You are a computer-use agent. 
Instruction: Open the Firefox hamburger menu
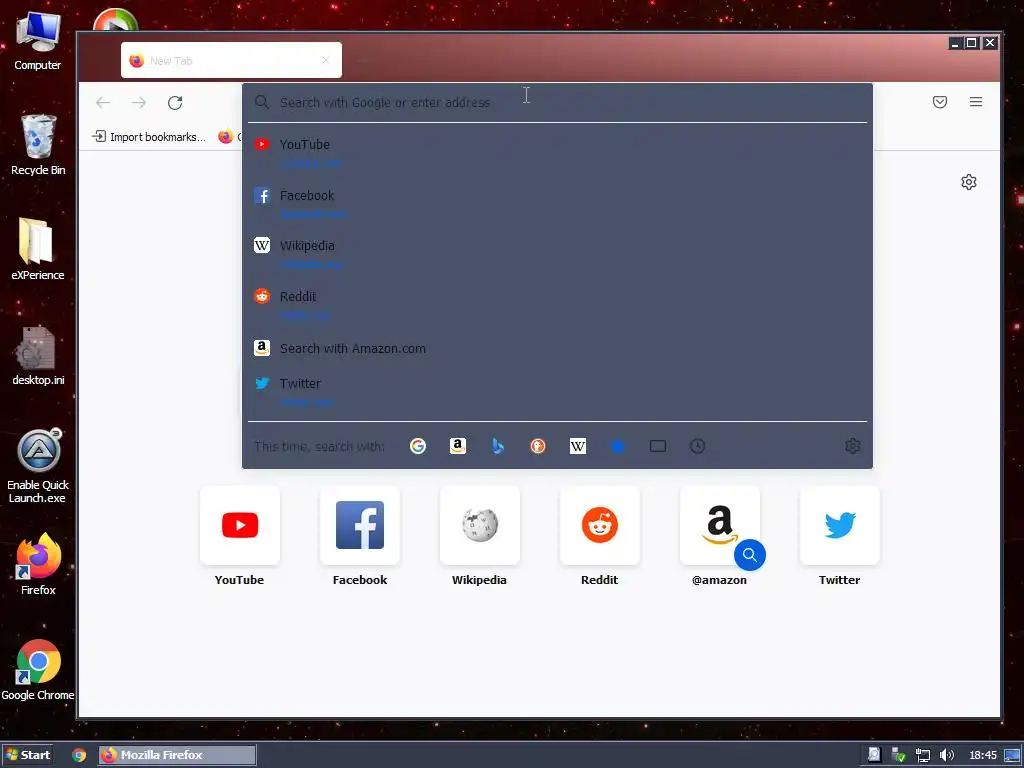coord(976,102)
